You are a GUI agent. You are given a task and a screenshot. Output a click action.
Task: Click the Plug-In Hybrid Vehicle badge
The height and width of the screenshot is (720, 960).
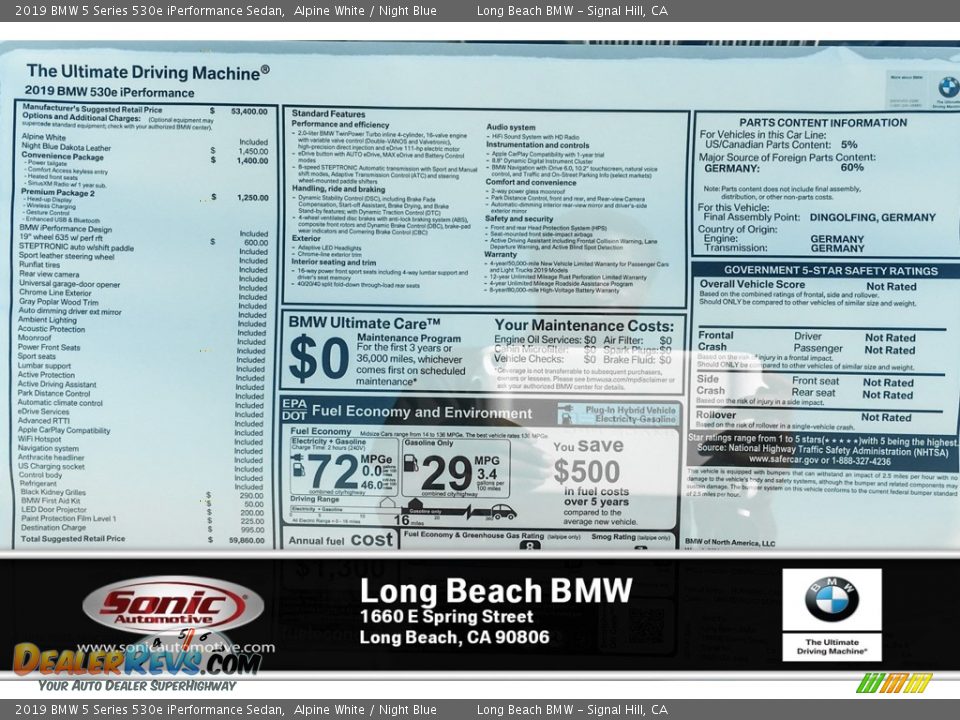[618, 414]
